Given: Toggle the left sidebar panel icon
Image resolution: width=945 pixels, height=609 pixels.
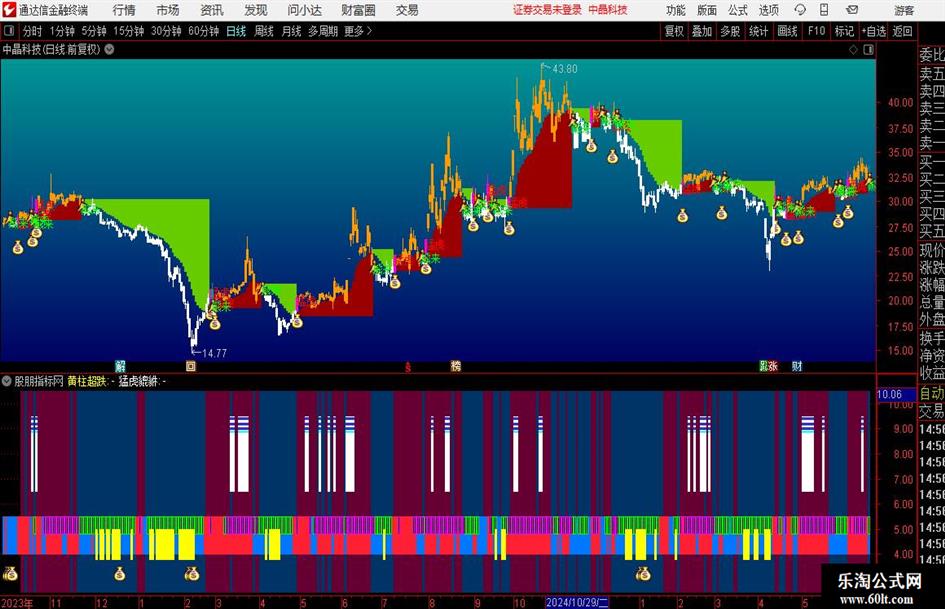Looking at the screenshot, I should (x=9, y=31).
